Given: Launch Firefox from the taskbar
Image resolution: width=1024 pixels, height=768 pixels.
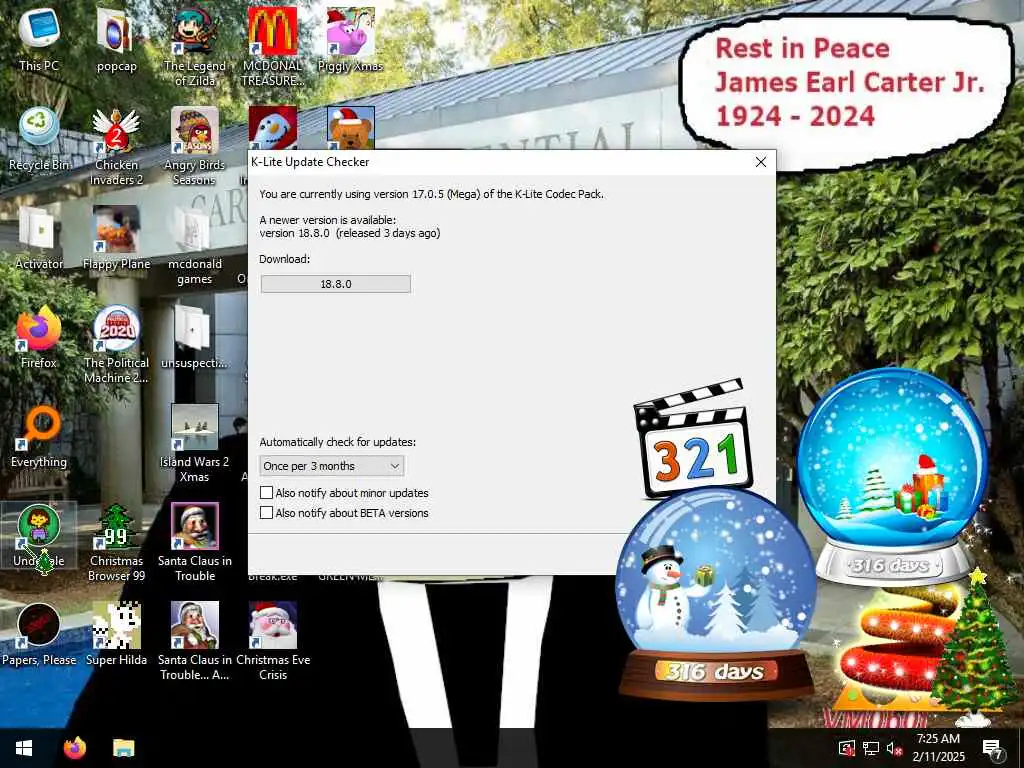Looking at the screenshot, I should [x=75, y=748].
